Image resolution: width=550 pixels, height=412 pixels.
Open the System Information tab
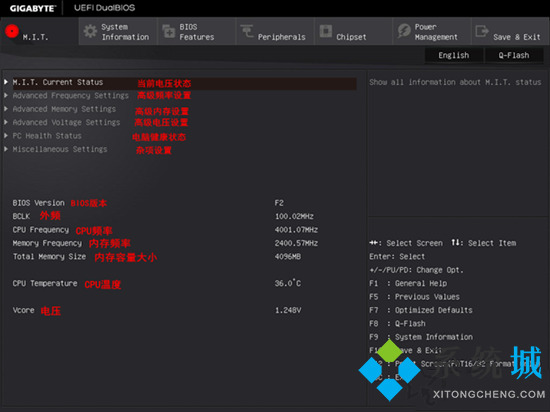118,32
